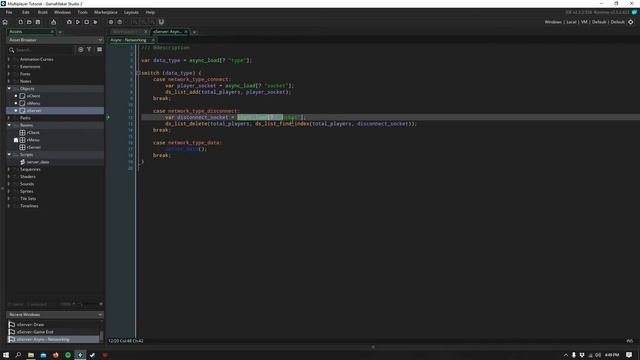Viewport: 640px width, 360px height.
Task: Select the oClient object icon
Action: (x=22, y=96)
